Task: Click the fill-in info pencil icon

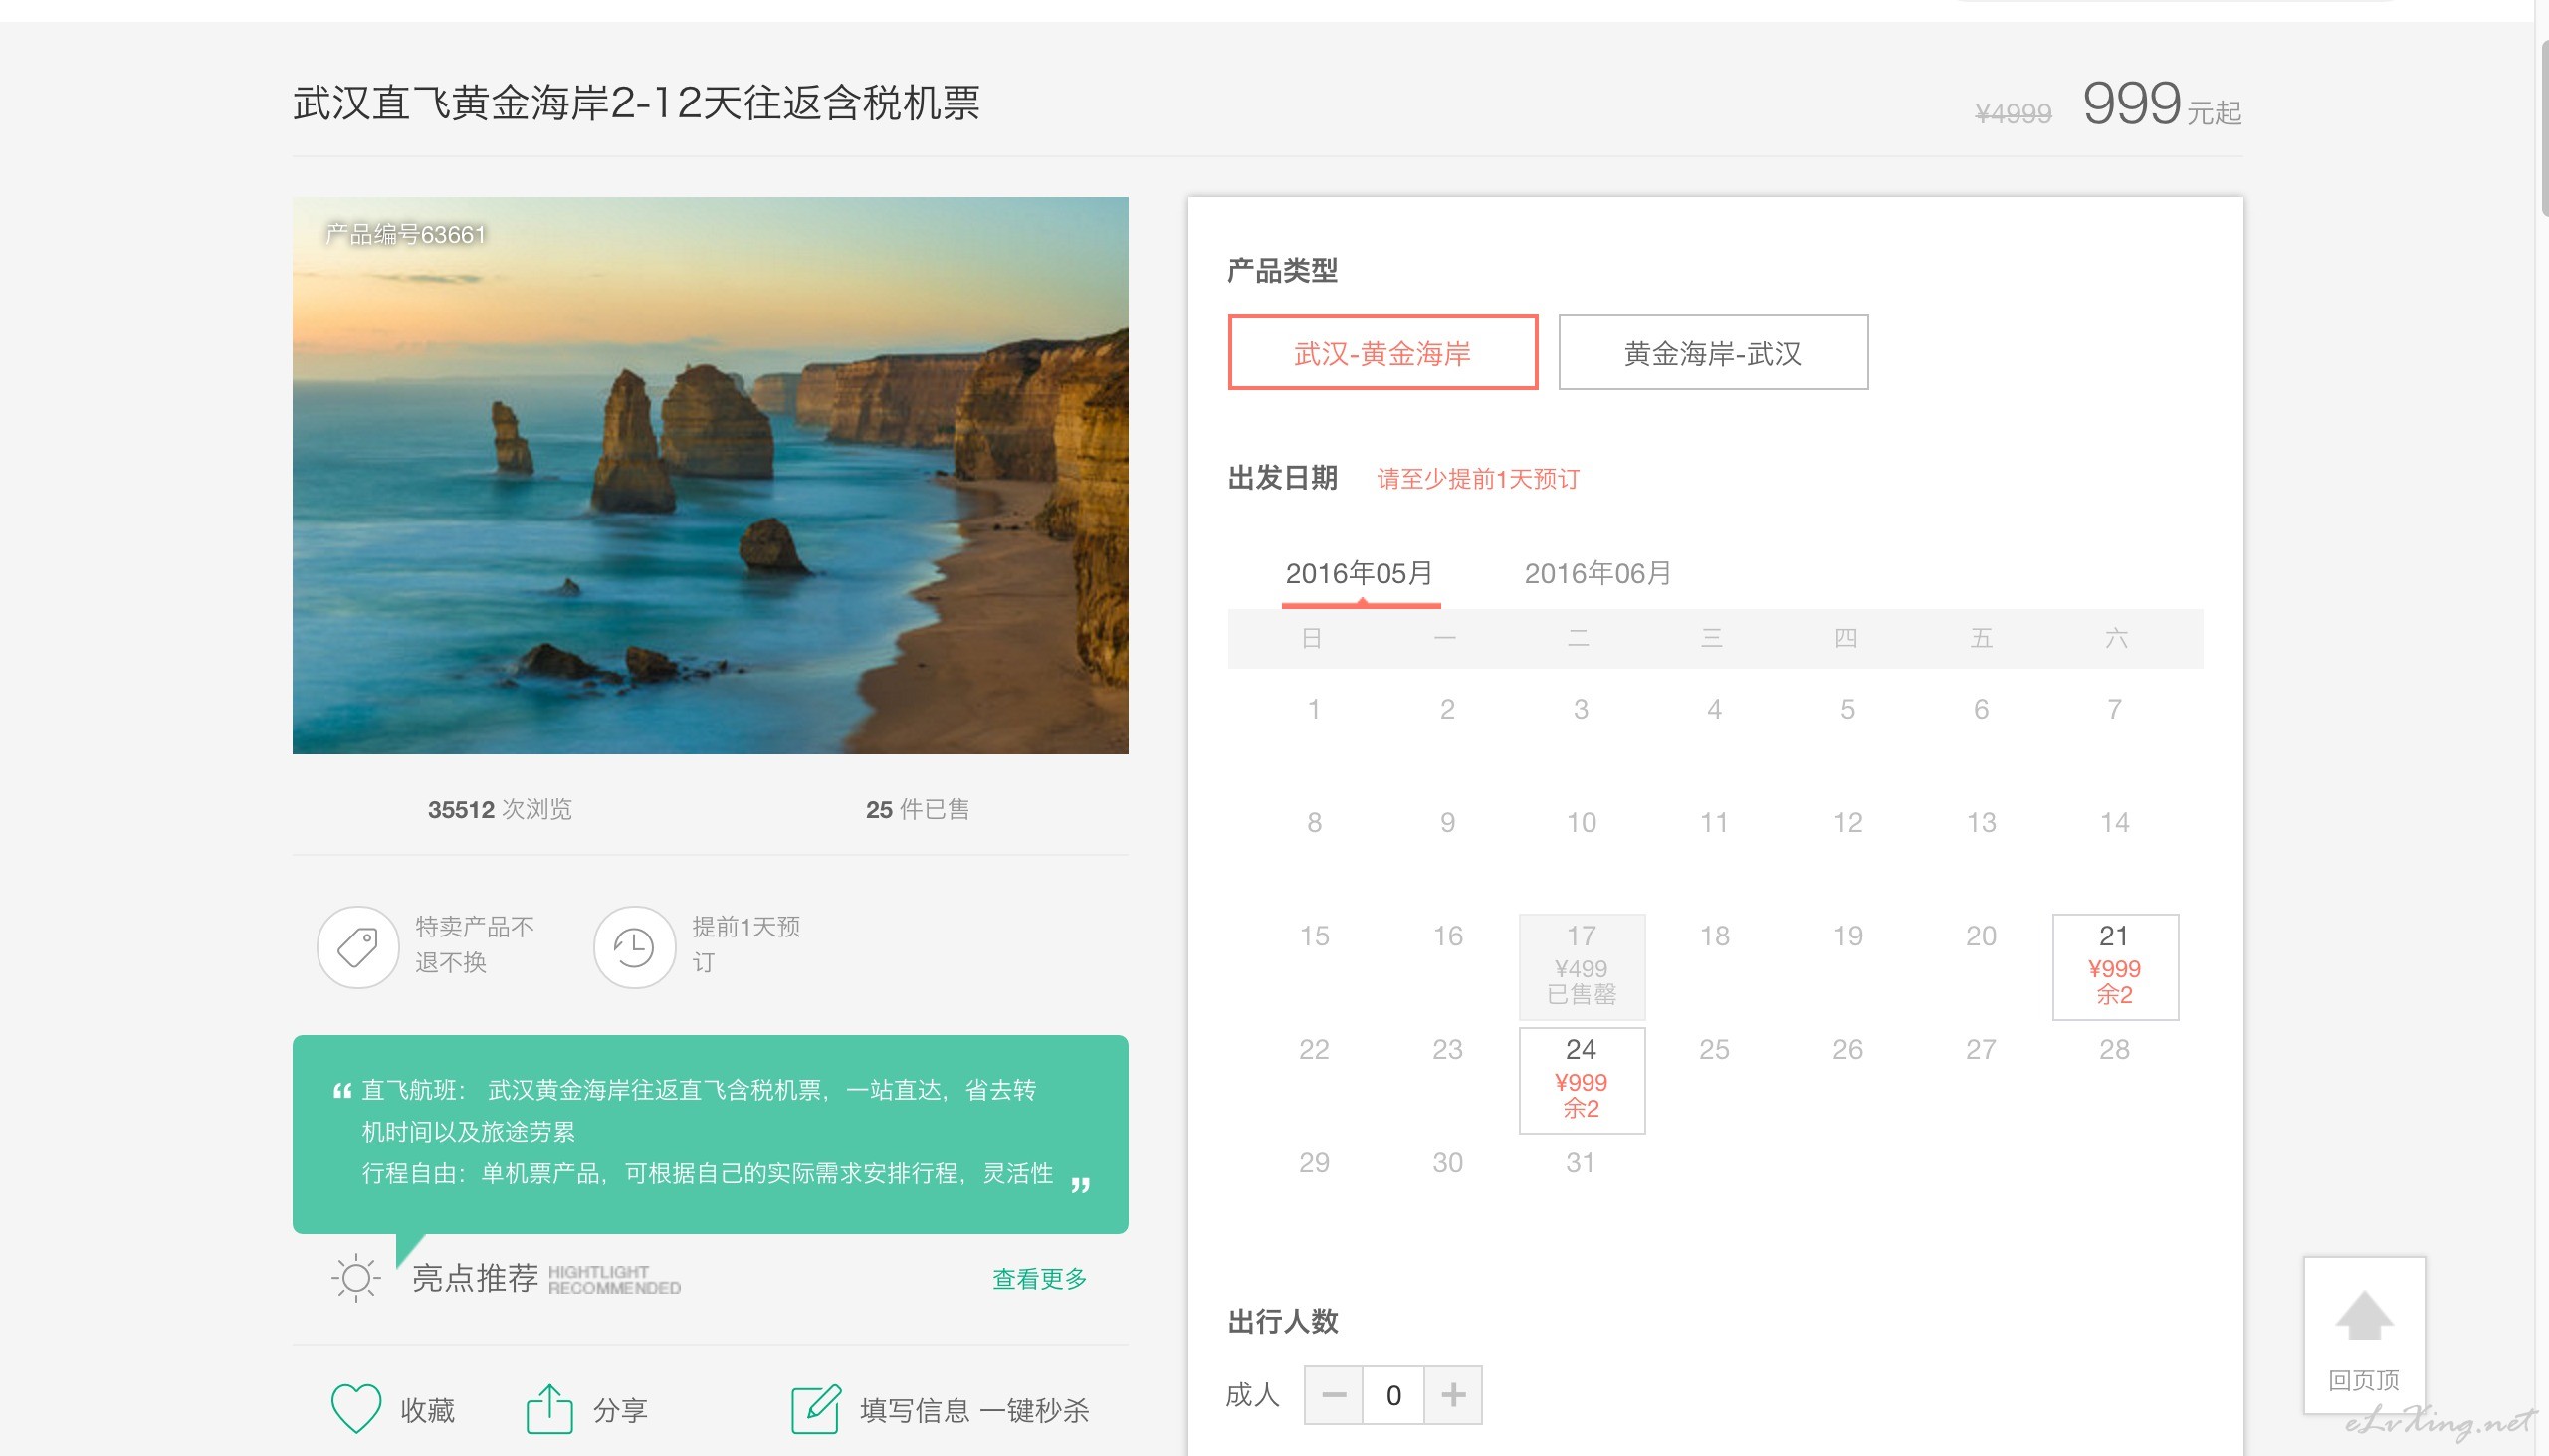Action: (x=816, y=1408)
